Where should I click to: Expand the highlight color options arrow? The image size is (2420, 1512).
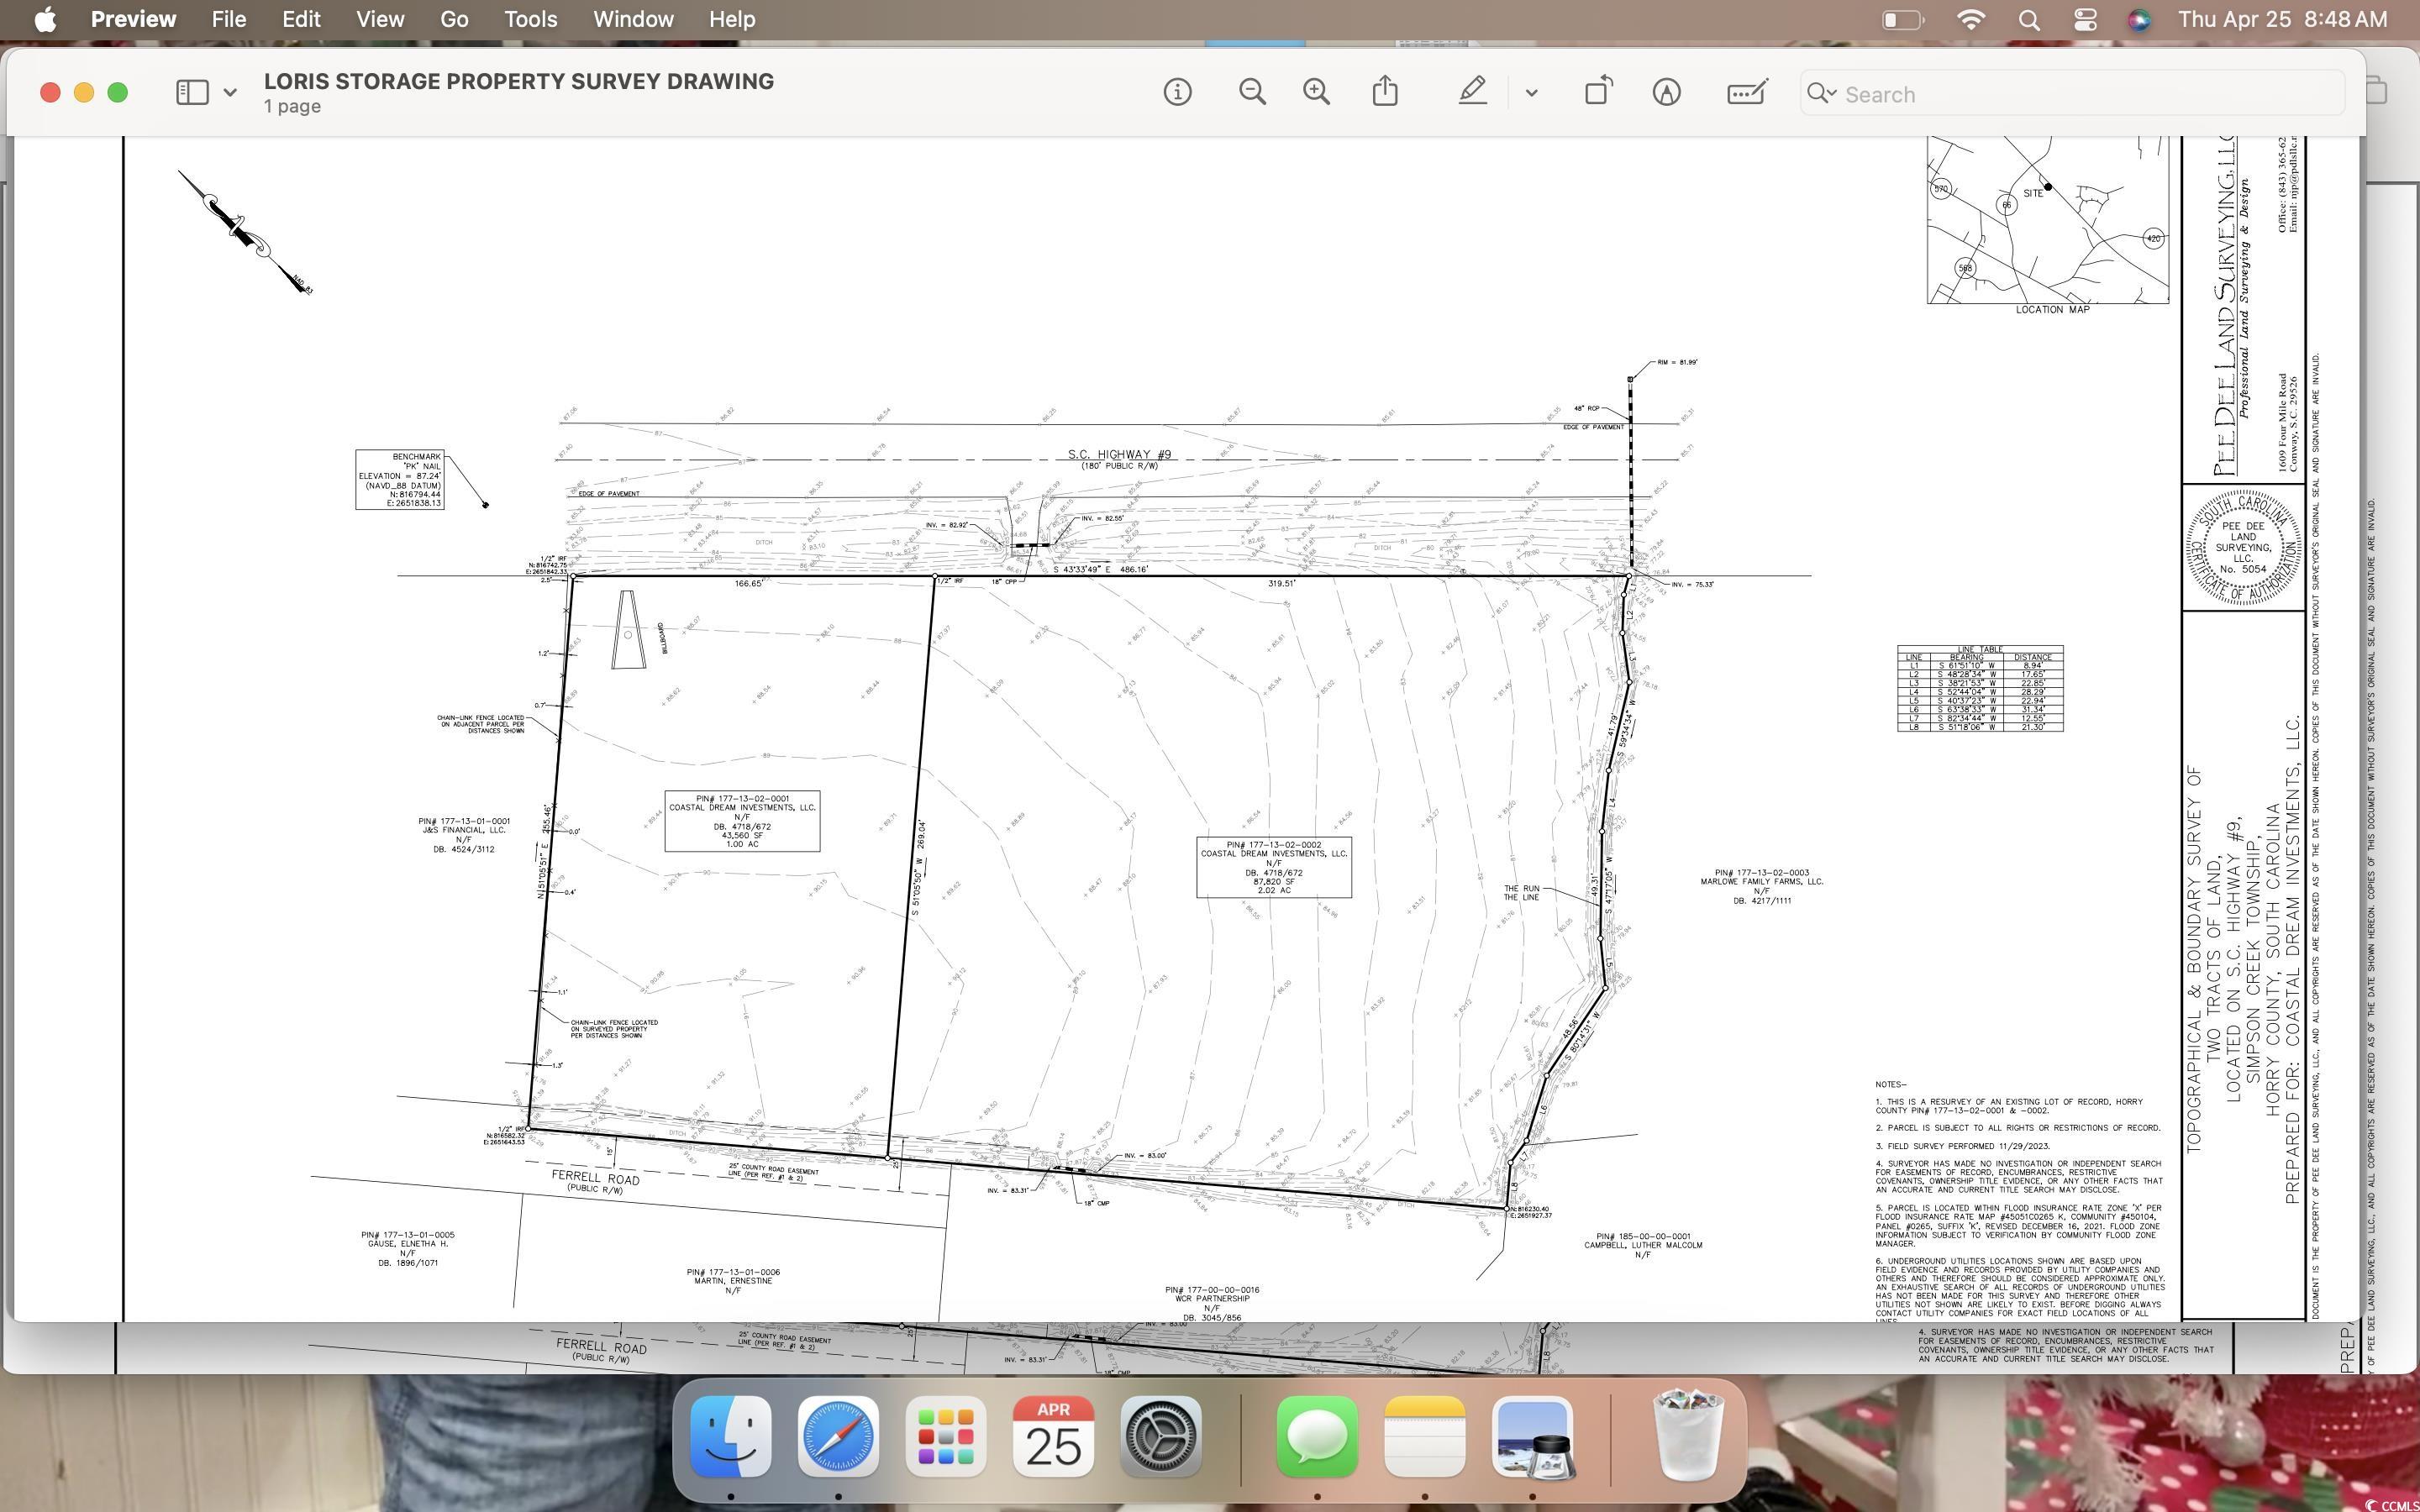click(x=1531, y=93)
